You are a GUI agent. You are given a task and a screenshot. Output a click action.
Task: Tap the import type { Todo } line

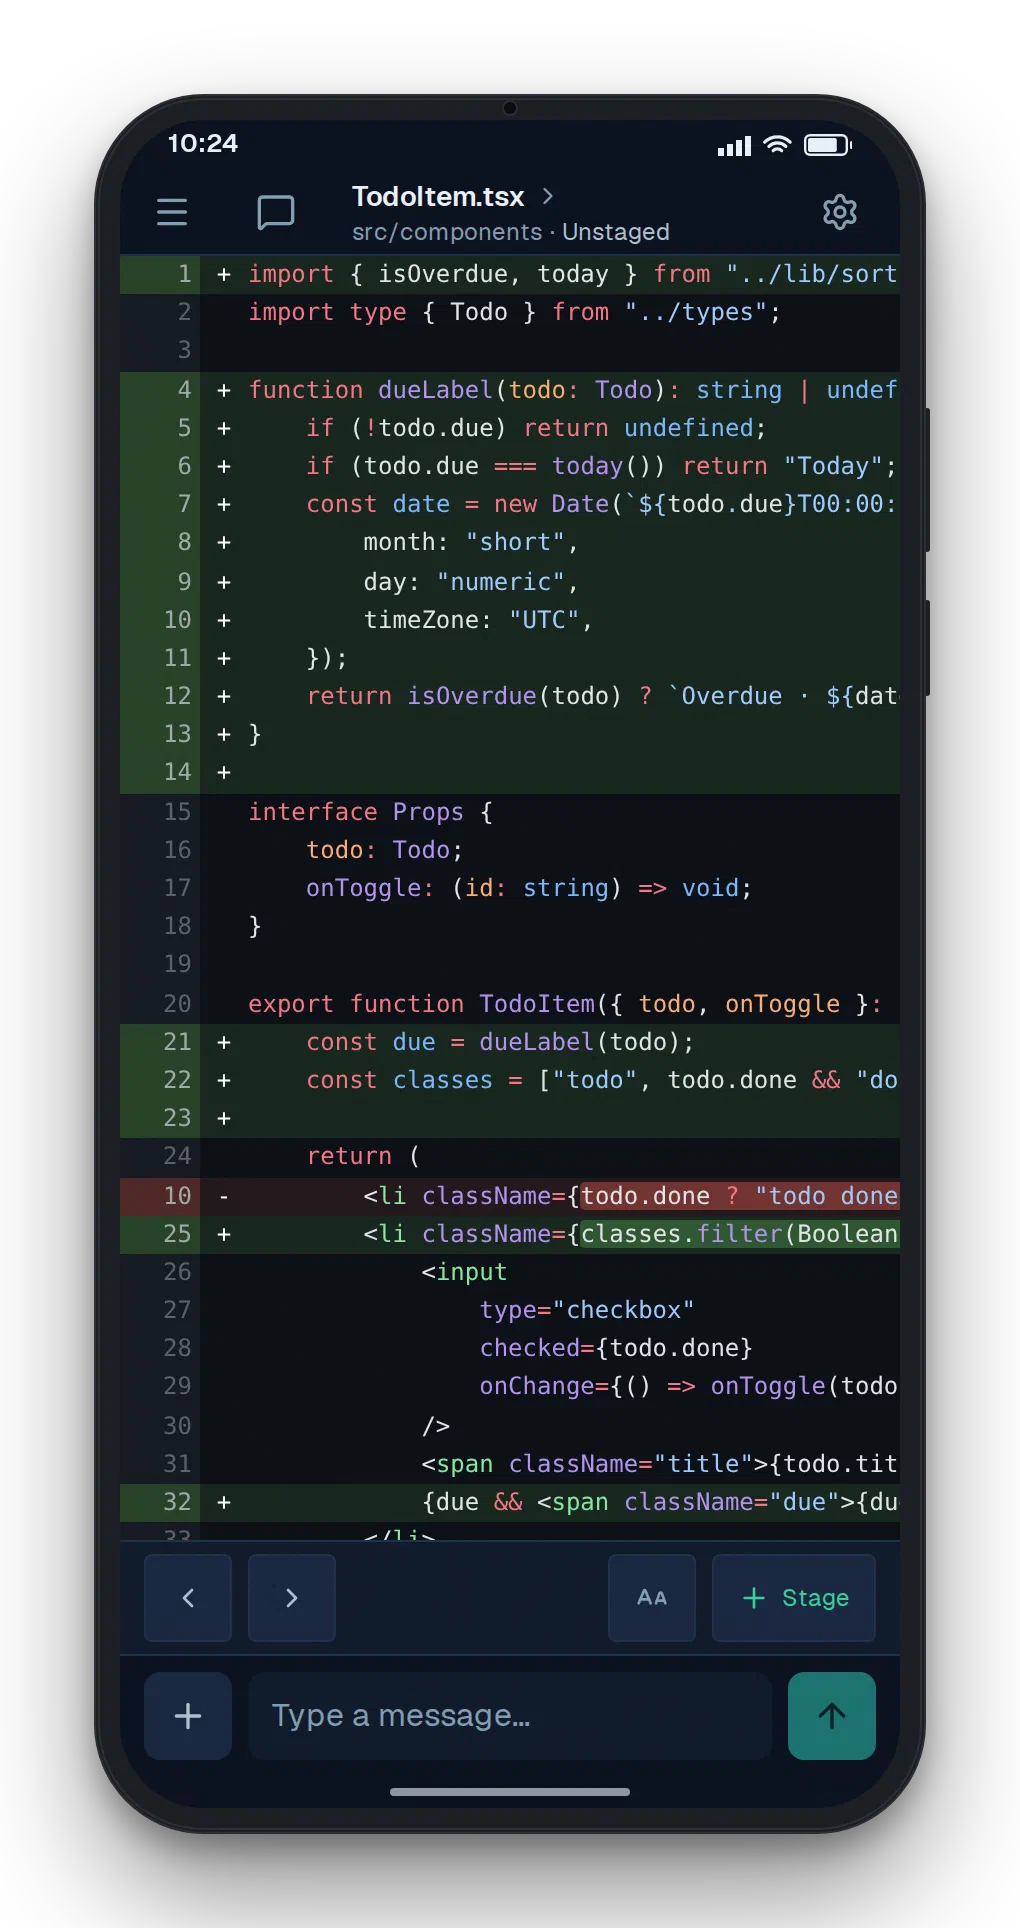[510, 312]
